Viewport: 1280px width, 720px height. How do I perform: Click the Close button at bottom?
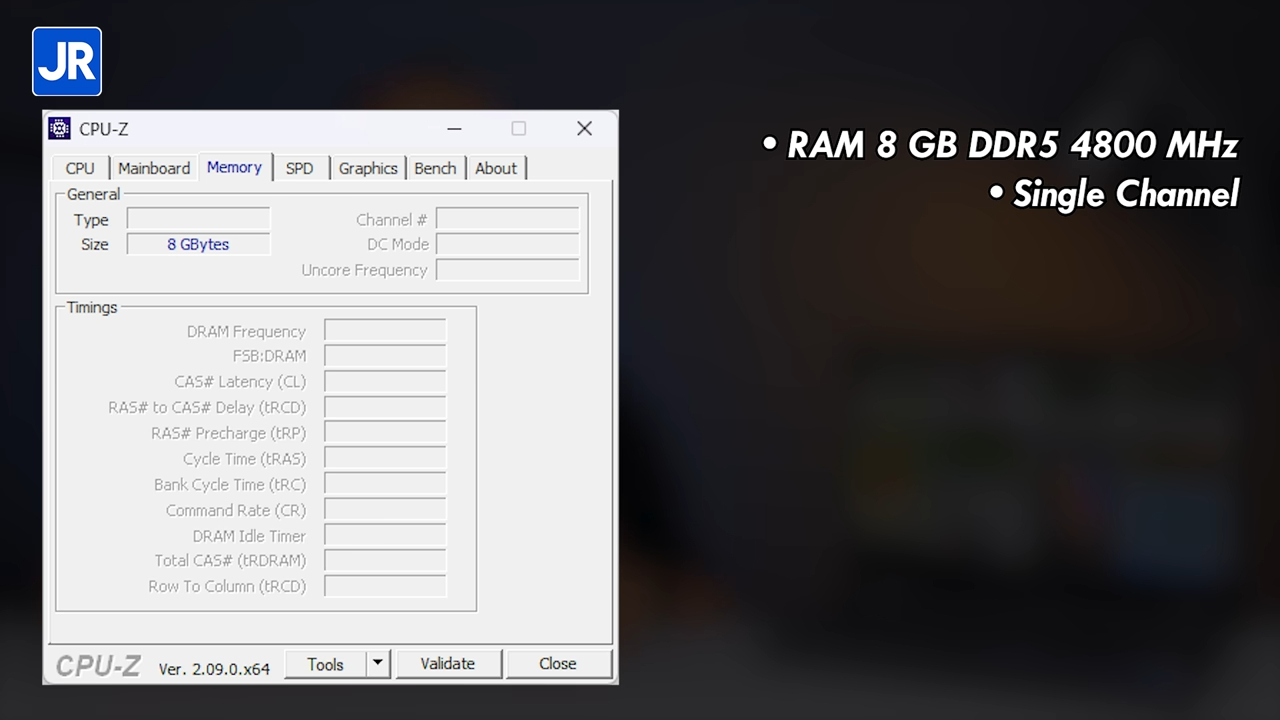point(557,664)
